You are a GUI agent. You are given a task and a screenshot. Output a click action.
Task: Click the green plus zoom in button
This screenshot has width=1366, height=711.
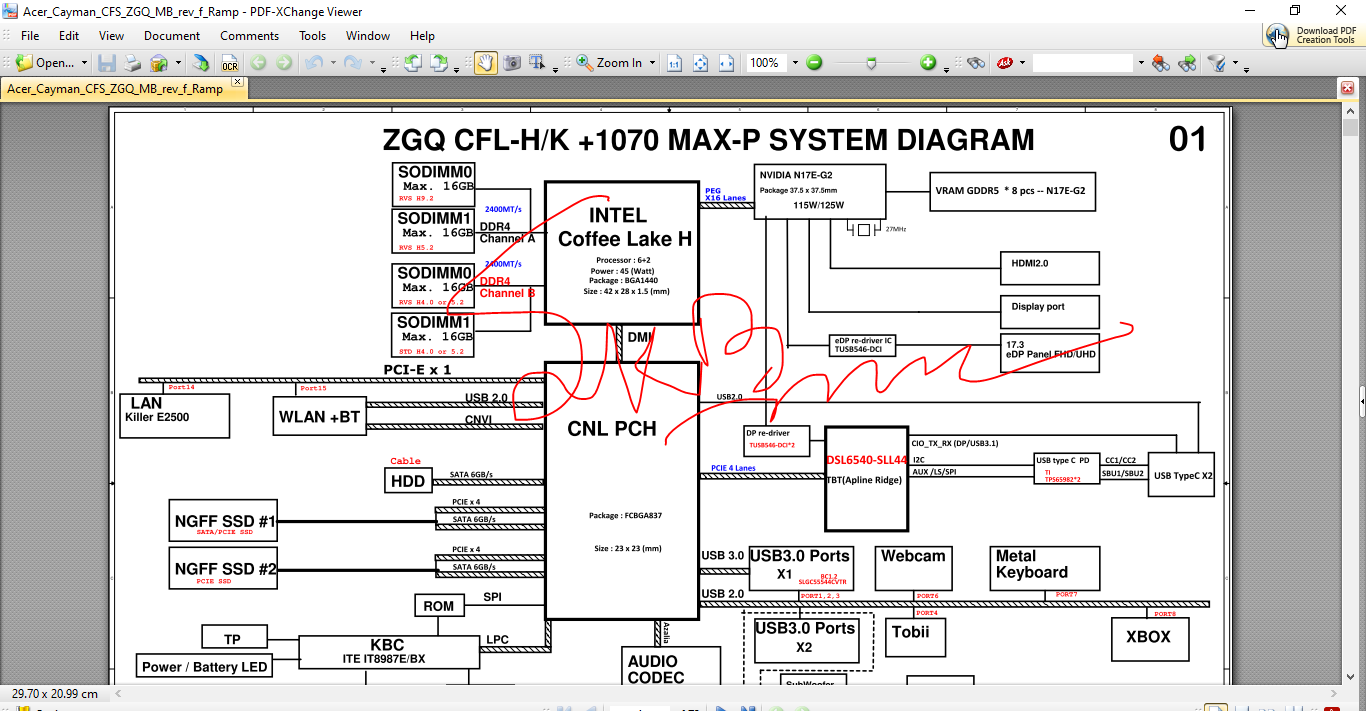click(928, 63)
